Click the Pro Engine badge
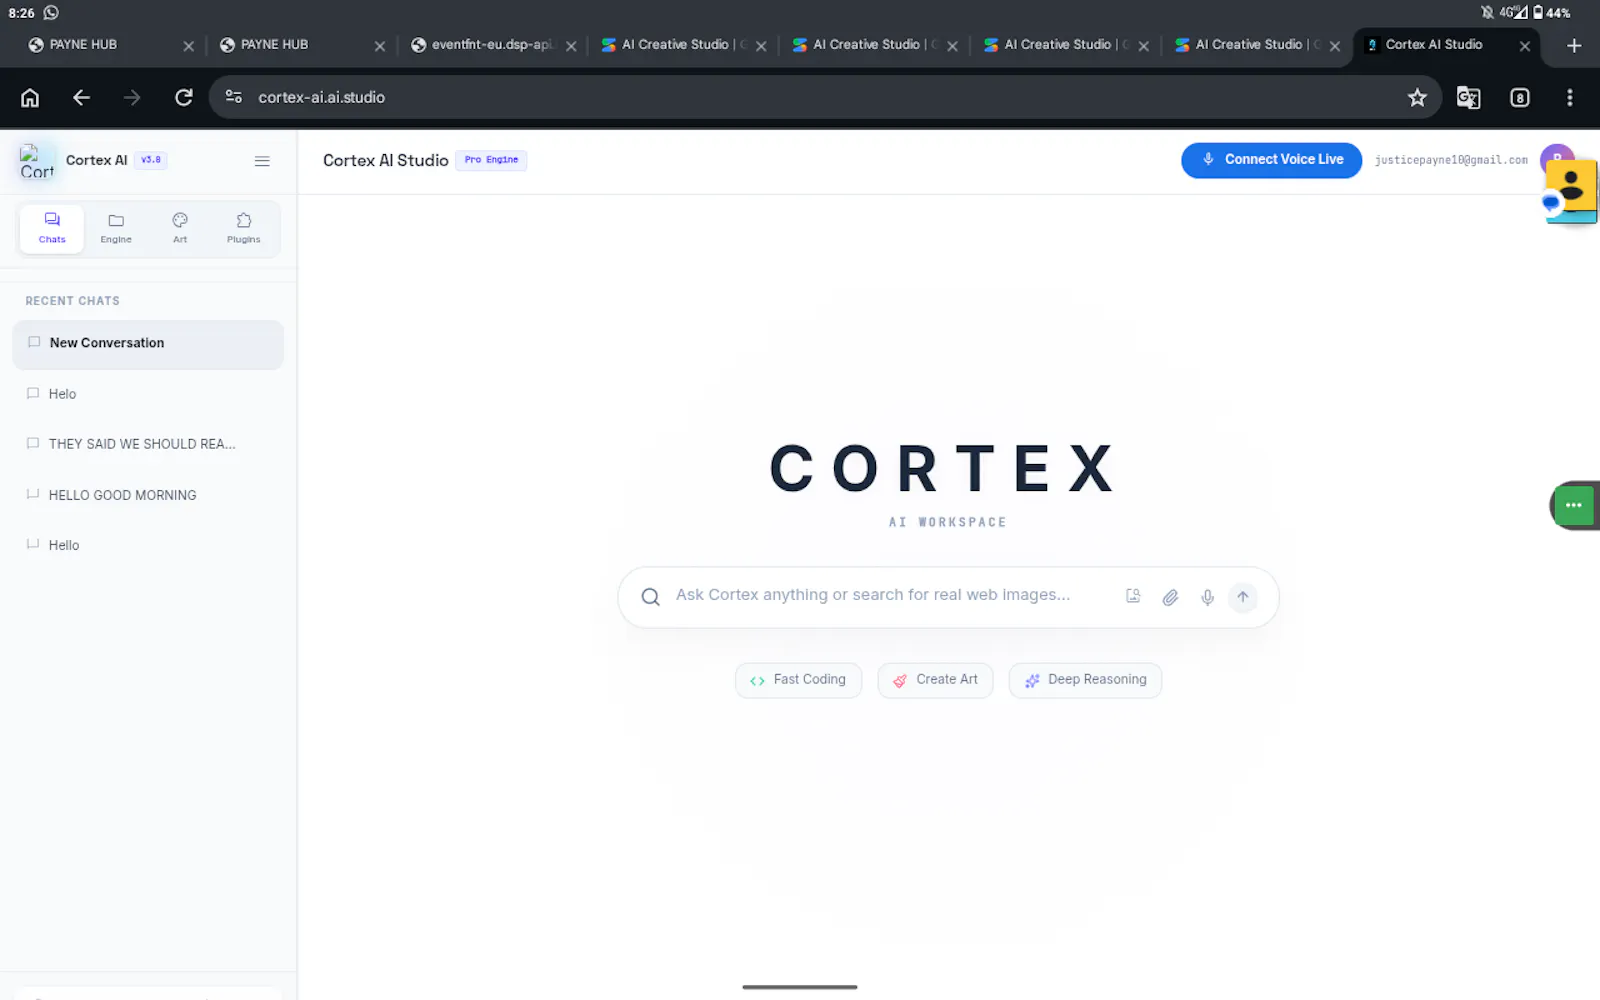Image resolution: width=1600 pixels, height=1000 pixels. click(x=491, y=160)
